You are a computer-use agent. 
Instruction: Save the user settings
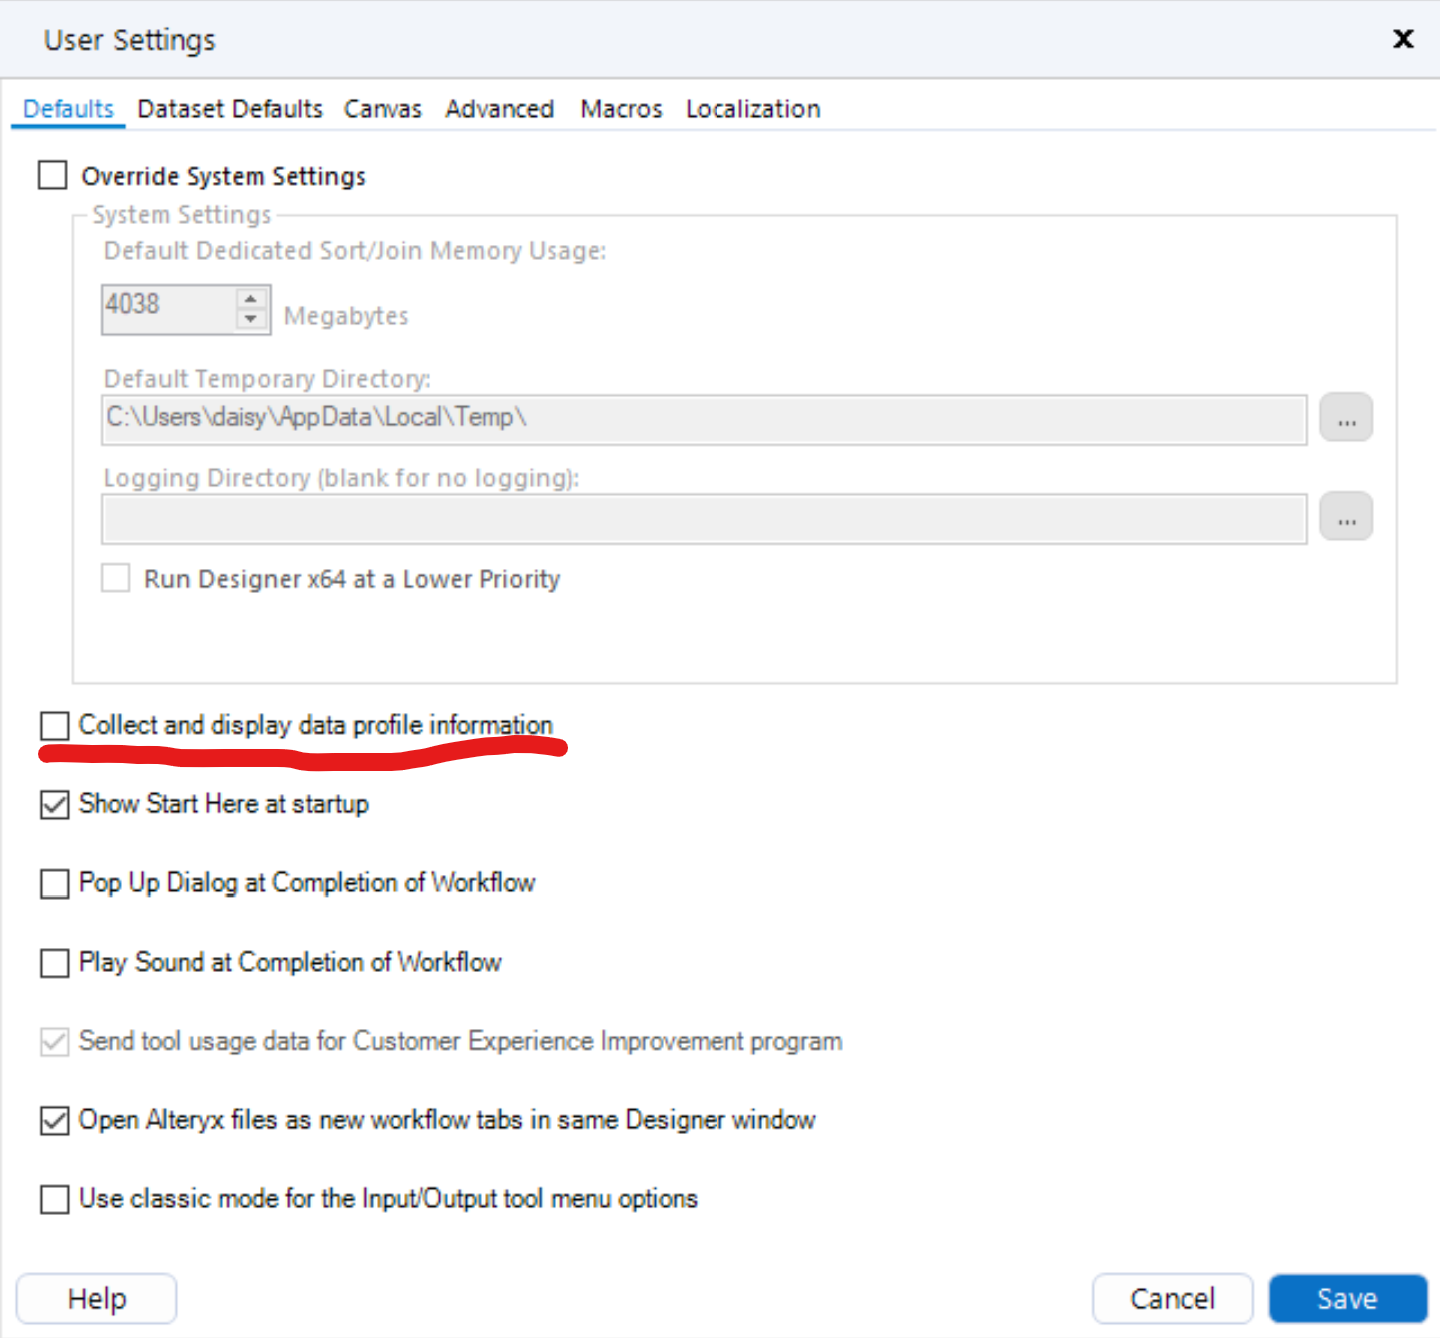[1346, 1297]
